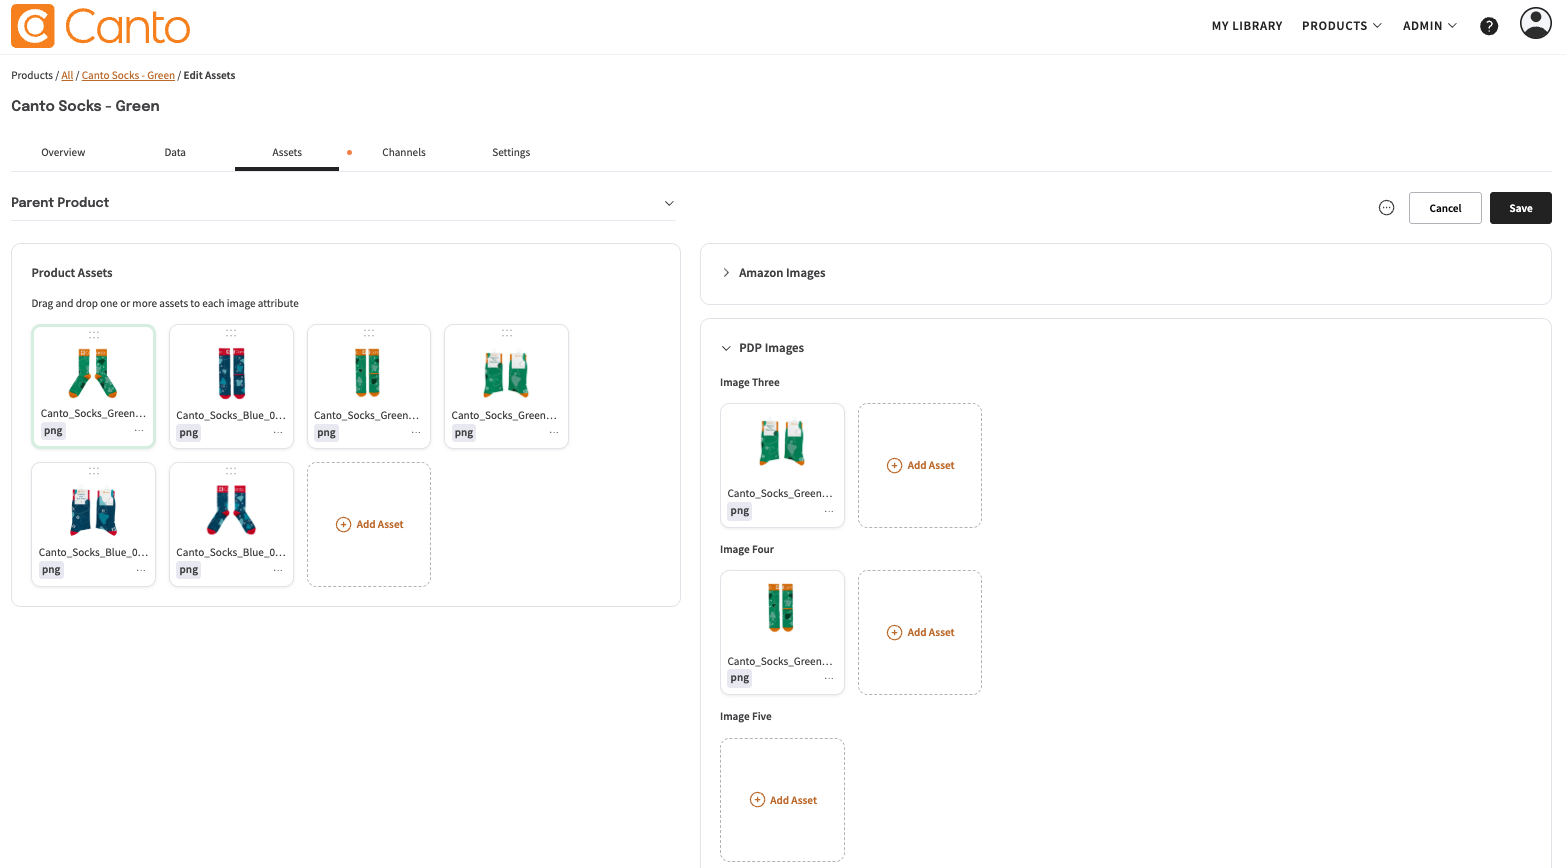Select packaged green socks thumbnail in Product Assets
This screenshot has height=868, width=1566.
[x=506, y=374]
